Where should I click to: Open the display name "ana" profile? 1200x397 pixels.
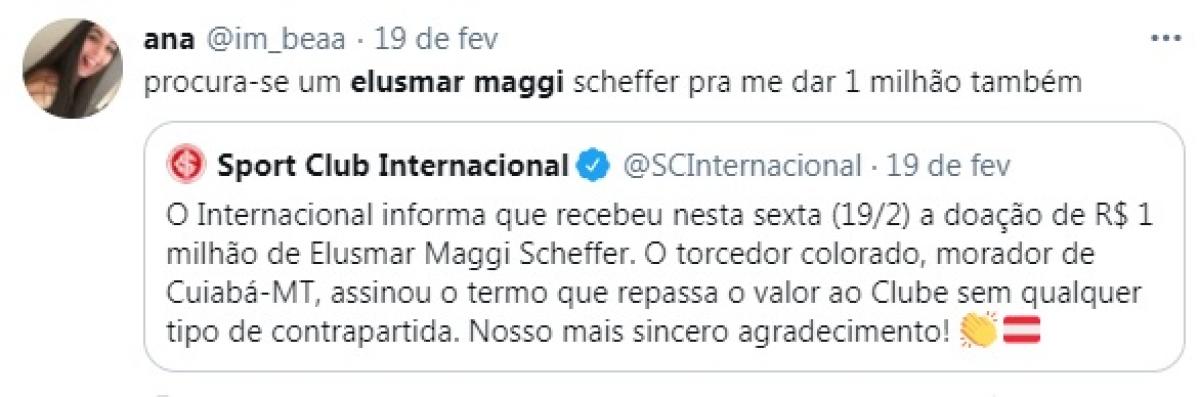[167, 40]
